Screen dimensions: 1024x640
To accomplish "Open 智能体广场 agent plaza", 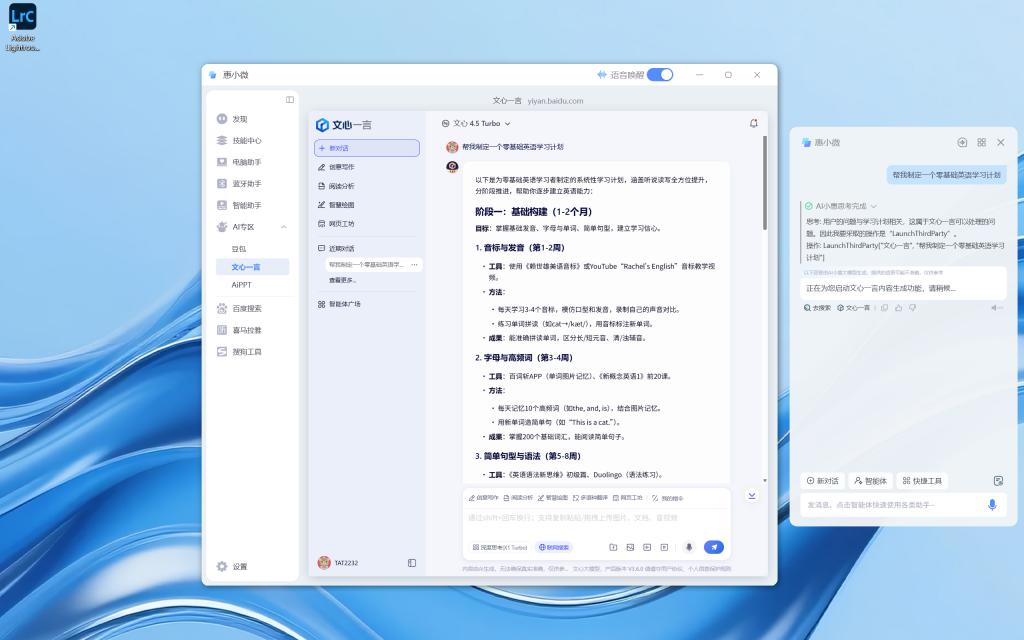I will point(339,304).
